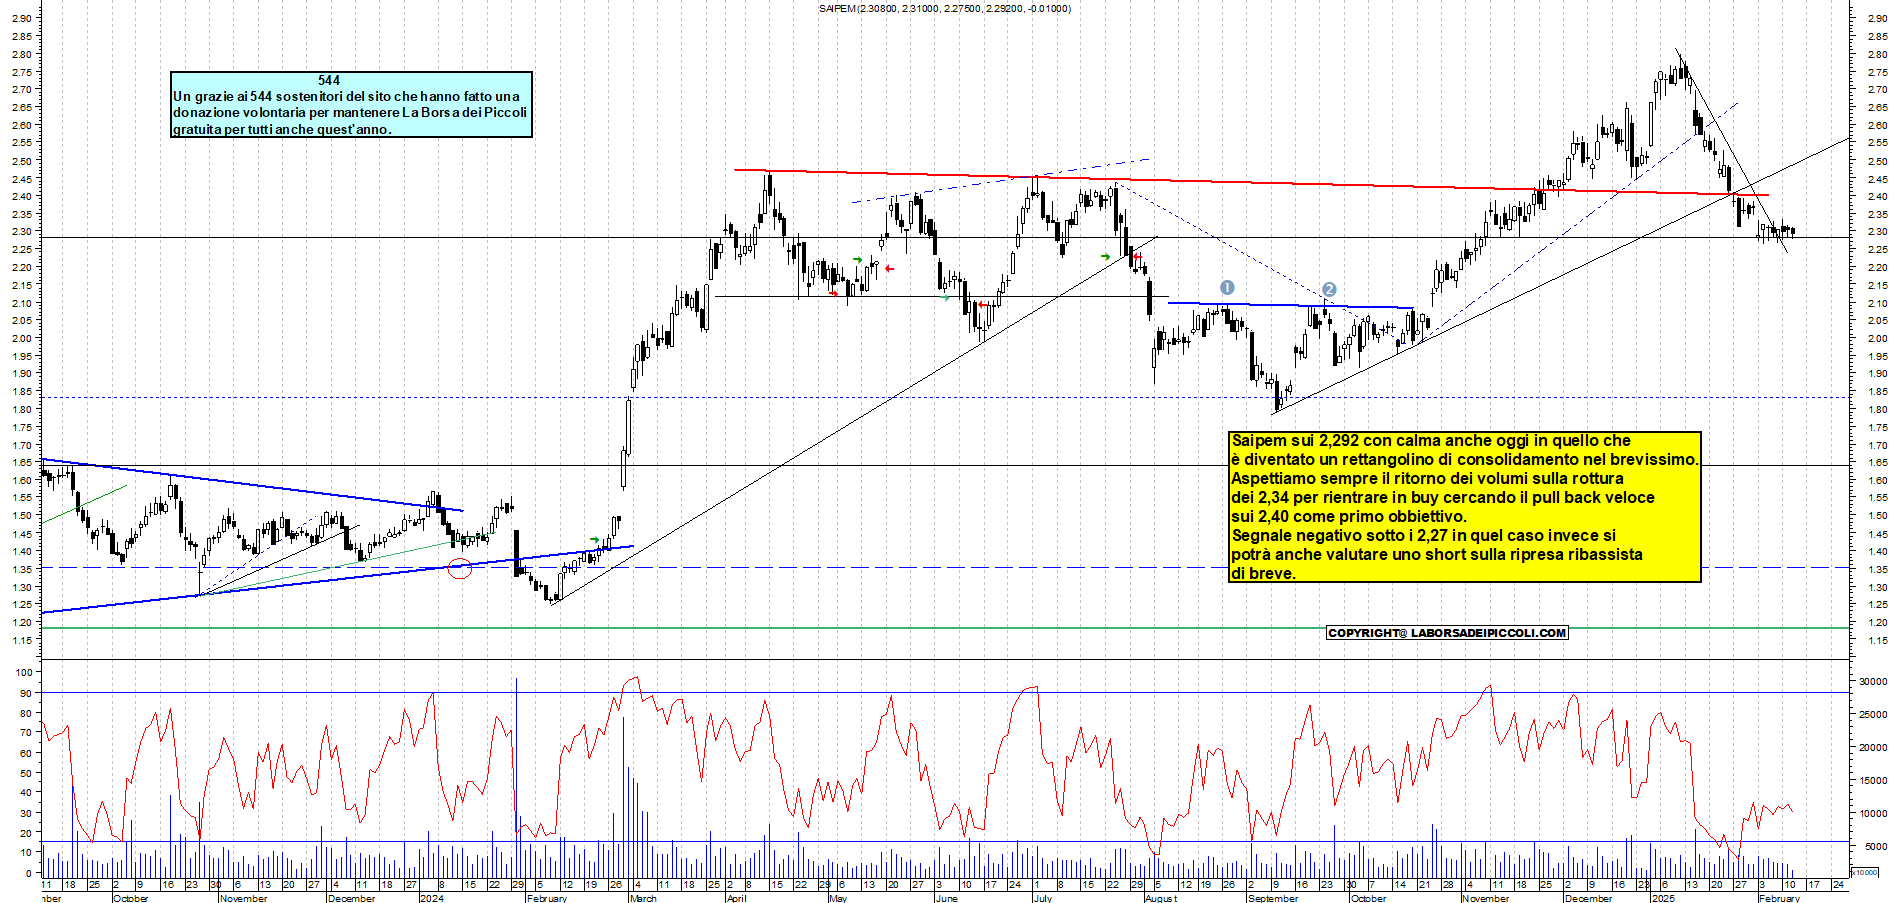Click the 'March' label on time axis
1890x903 pixels.
click(643, 898)
